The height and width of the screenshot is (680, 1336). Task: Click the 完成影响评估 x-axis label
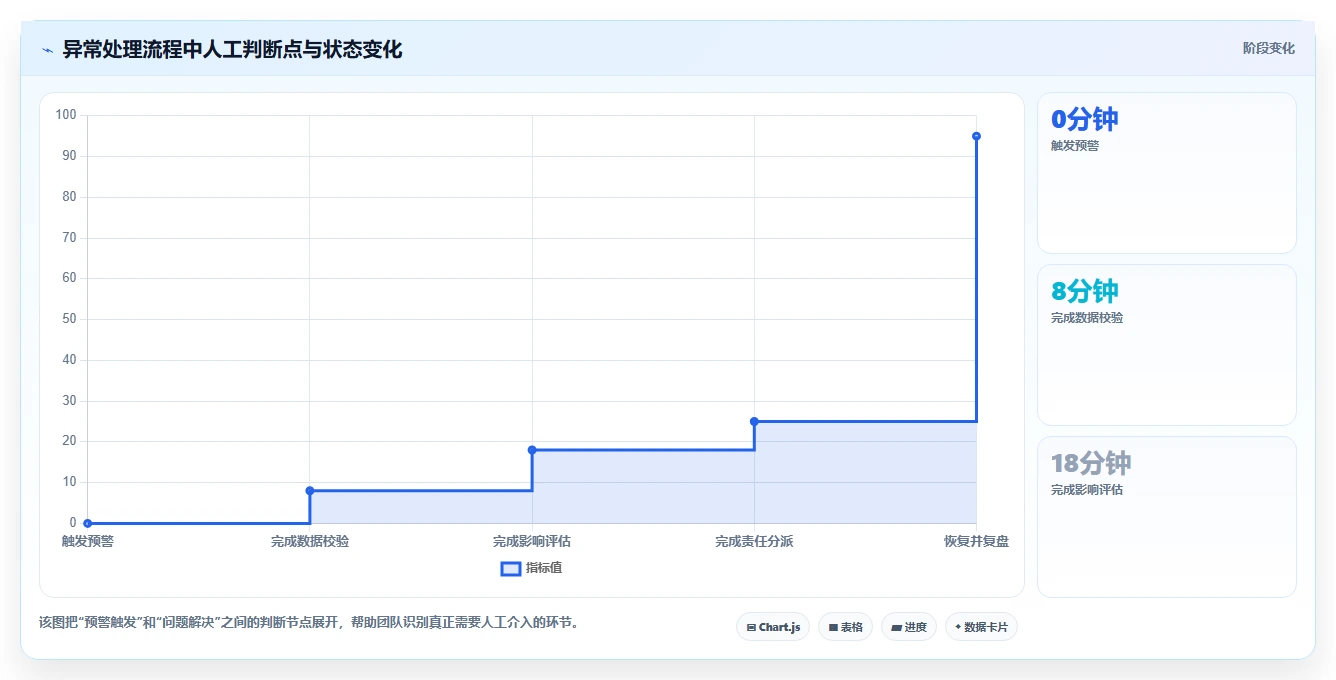coord(532,541)
